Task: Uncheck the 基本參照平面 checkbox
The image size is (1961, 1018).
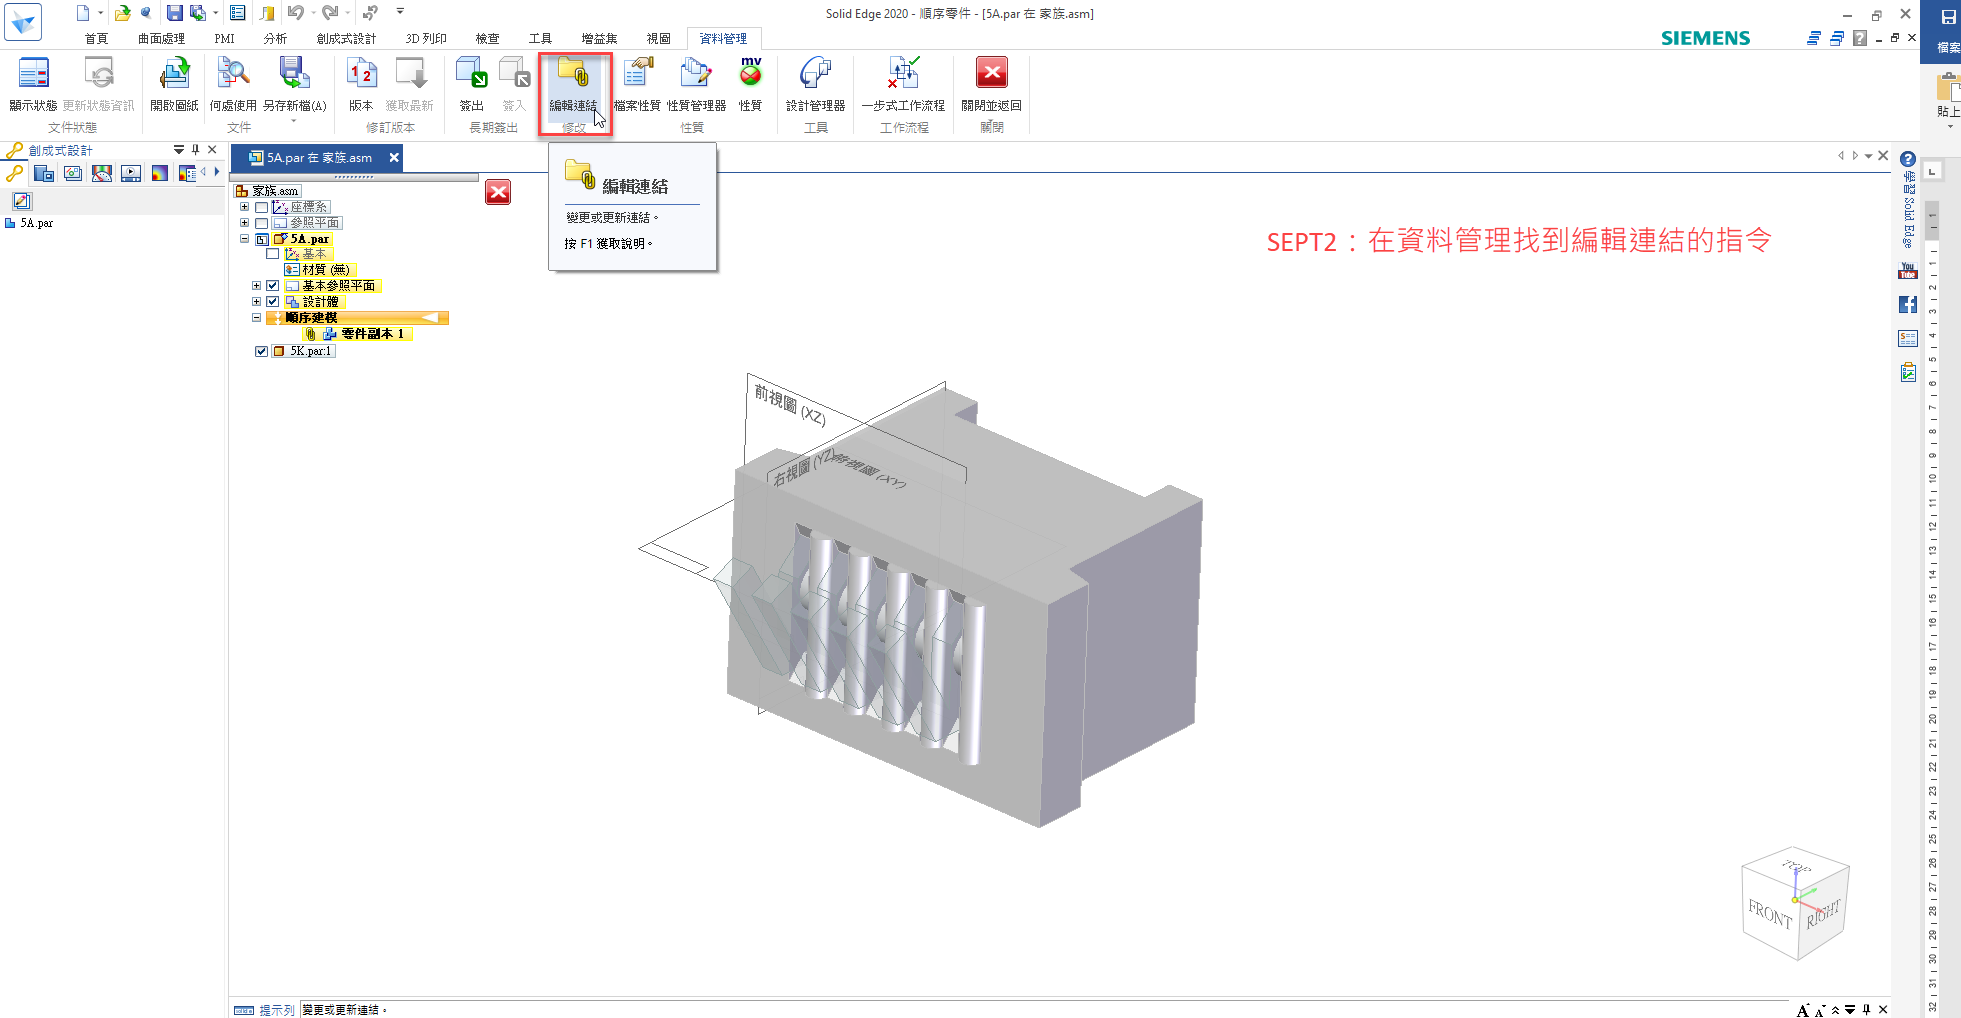Action: click(273, 286)
